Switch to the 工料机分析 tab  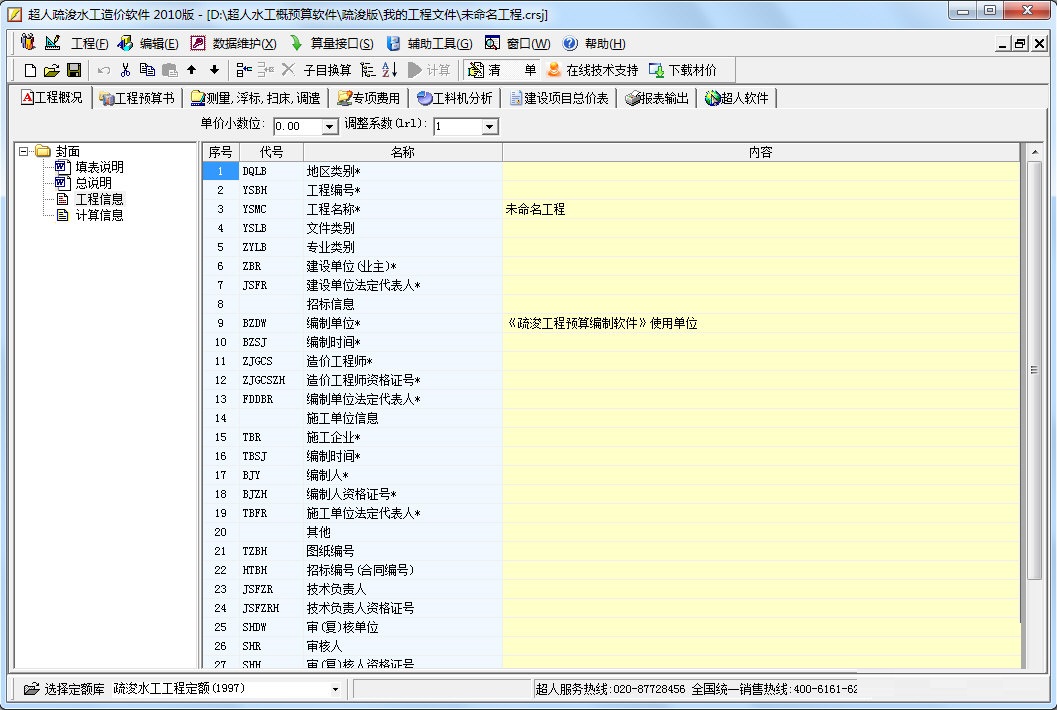pos(455,98)
